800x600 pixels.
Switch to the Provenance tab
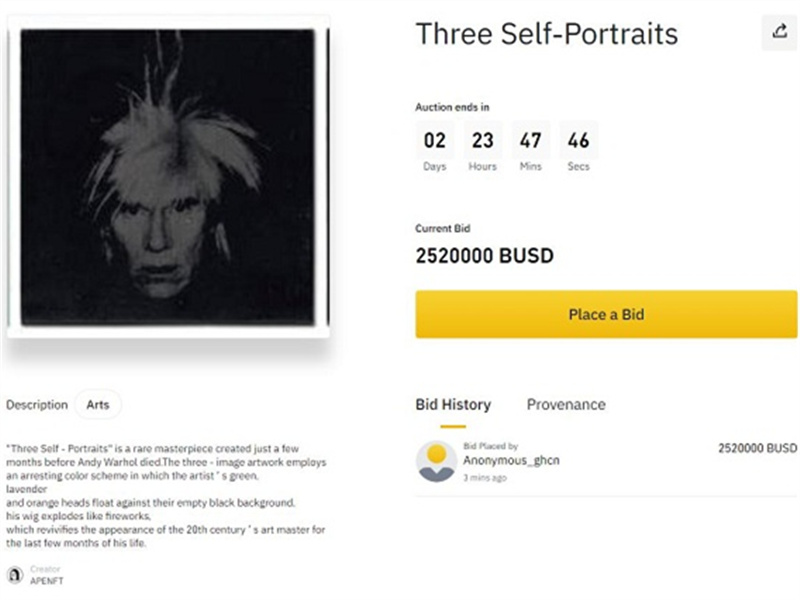(x=566, y=405)
